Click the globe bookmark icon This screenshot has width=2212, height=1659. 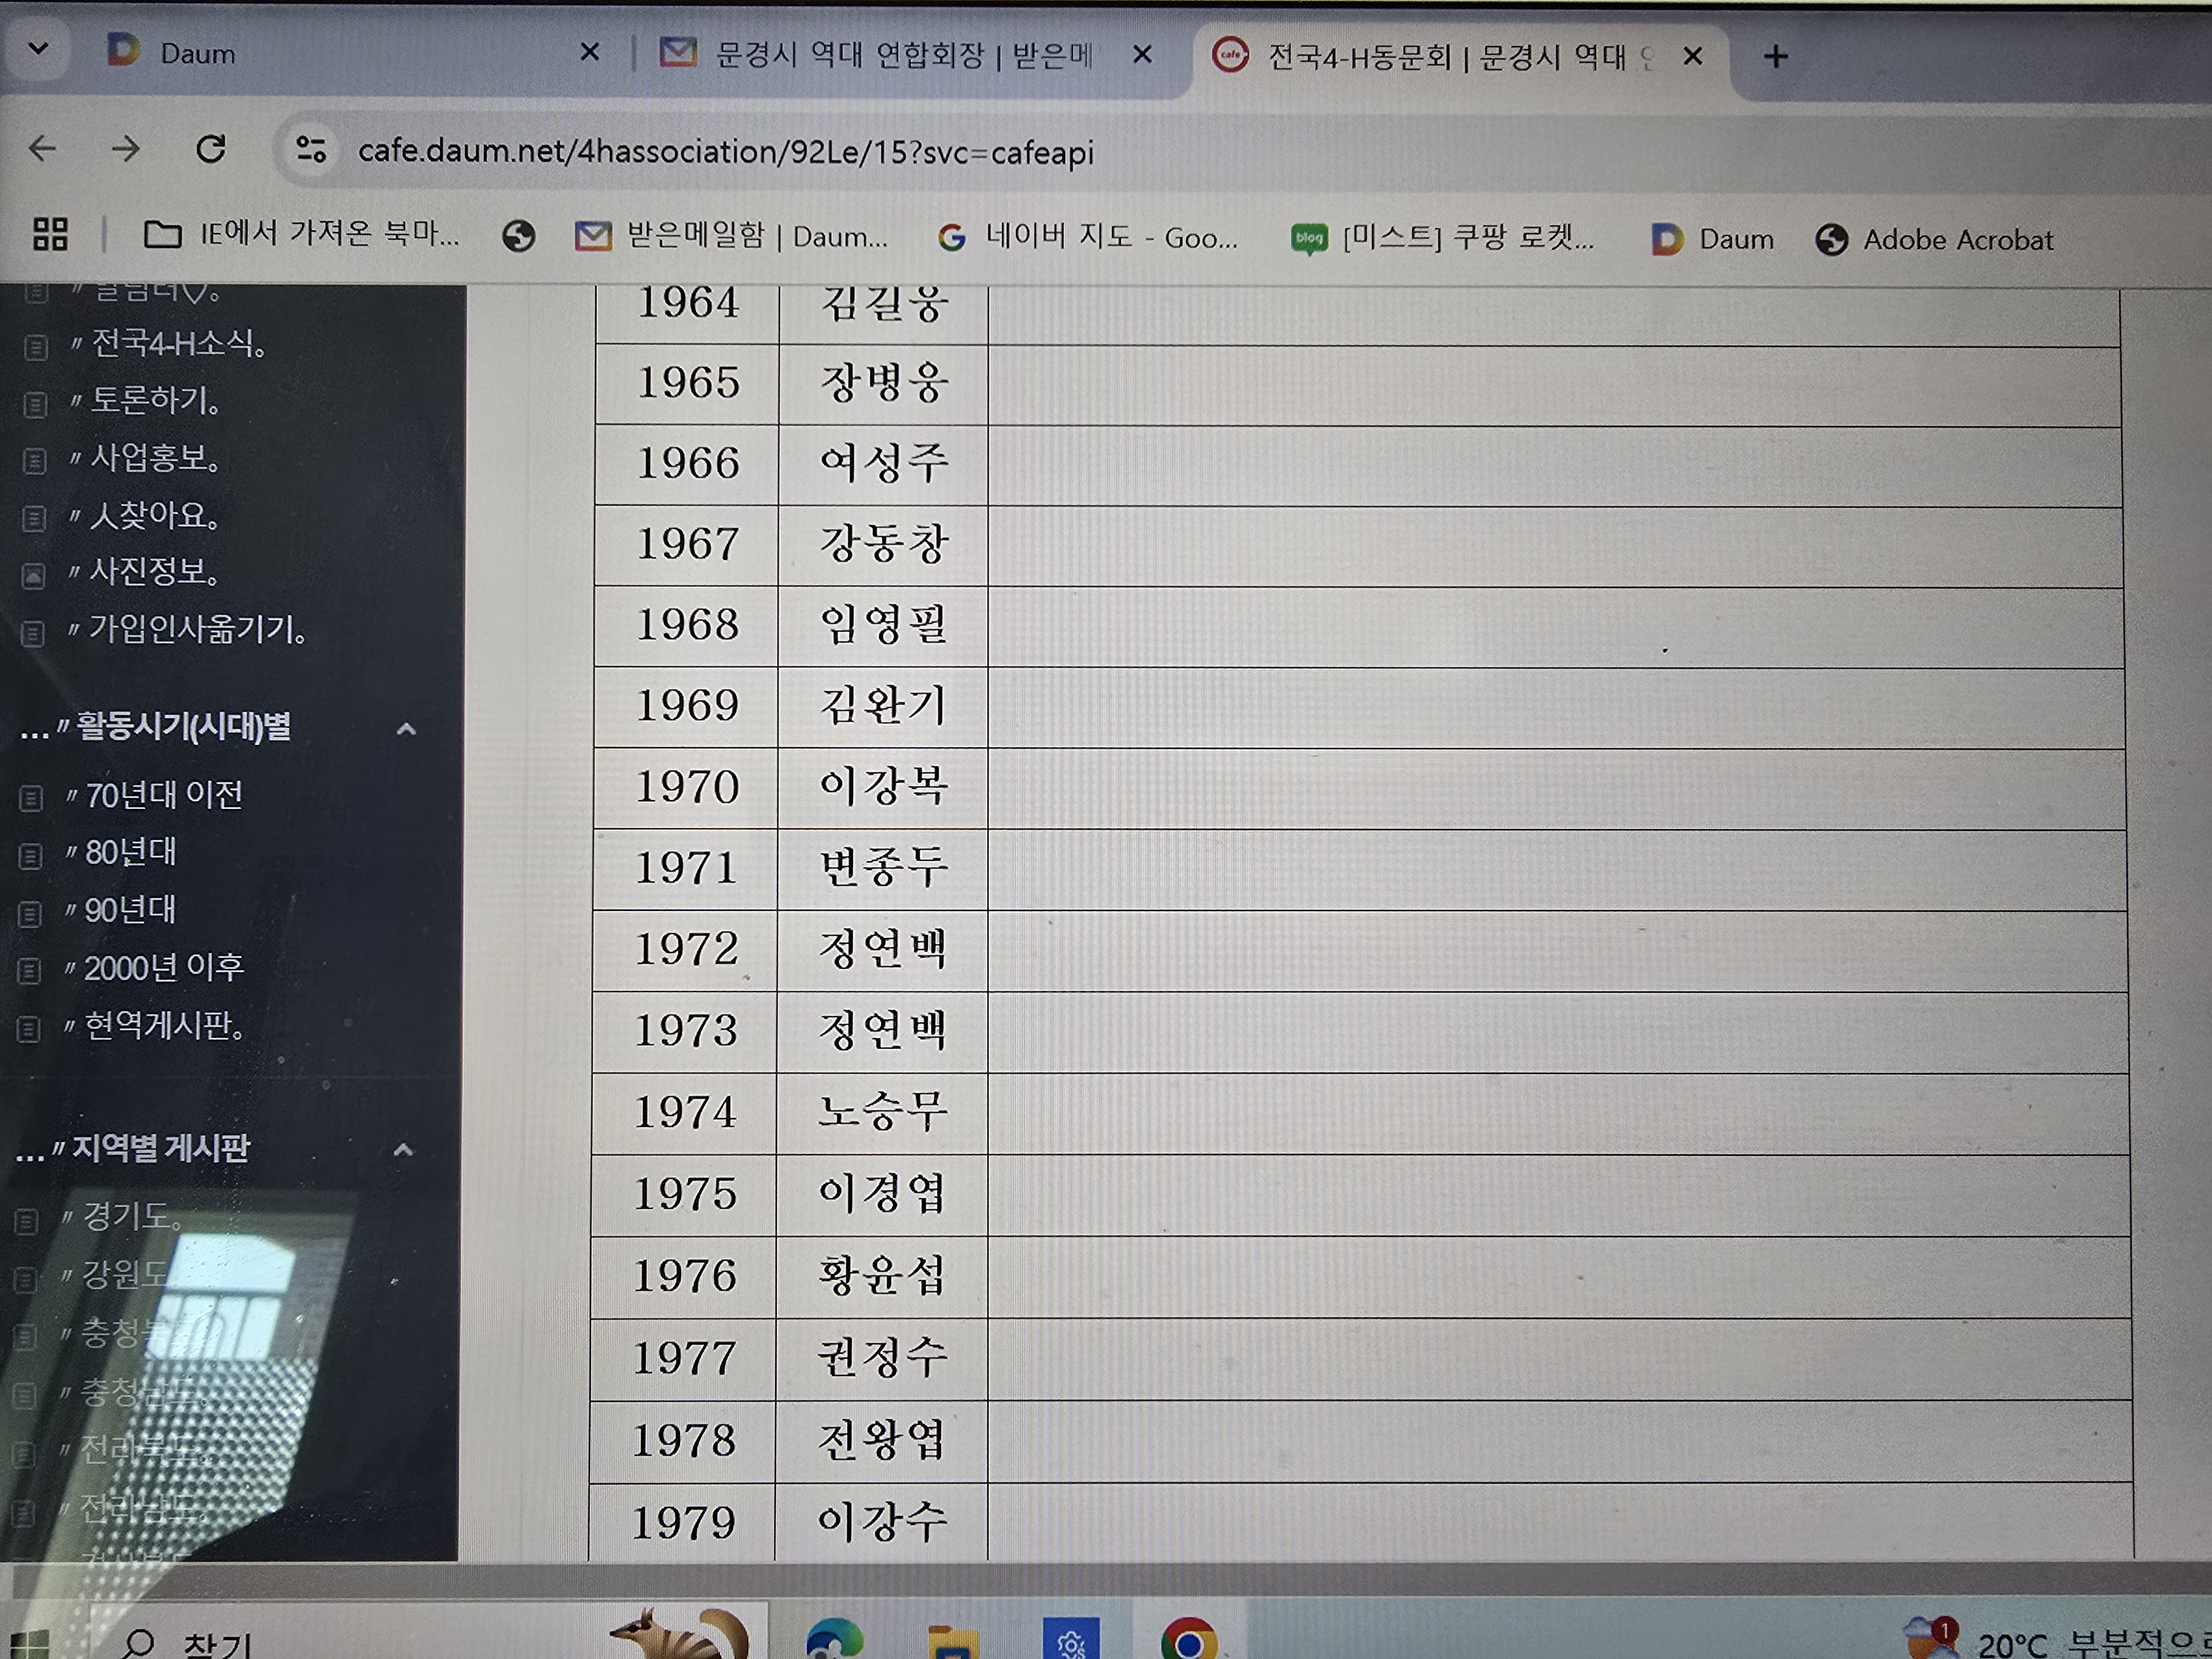[x=518, y=236]
